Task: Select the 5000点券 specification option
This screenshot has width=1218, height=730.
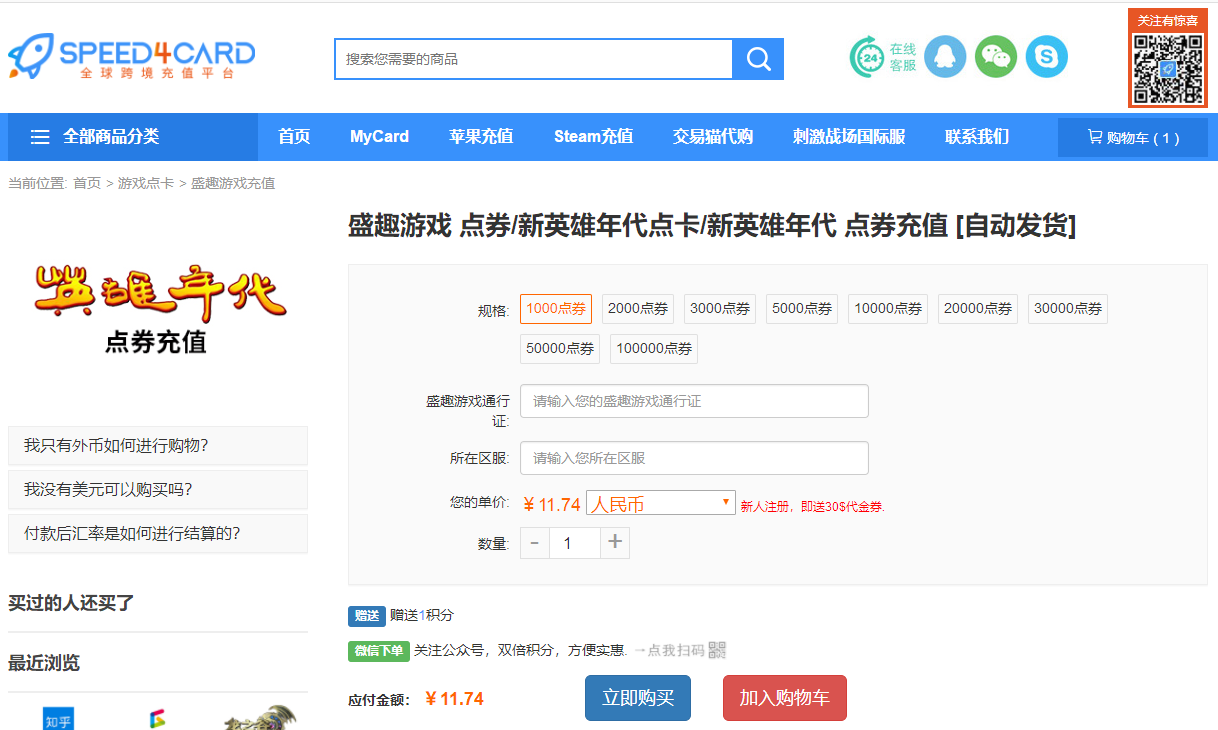Action: tap(802, 309)
